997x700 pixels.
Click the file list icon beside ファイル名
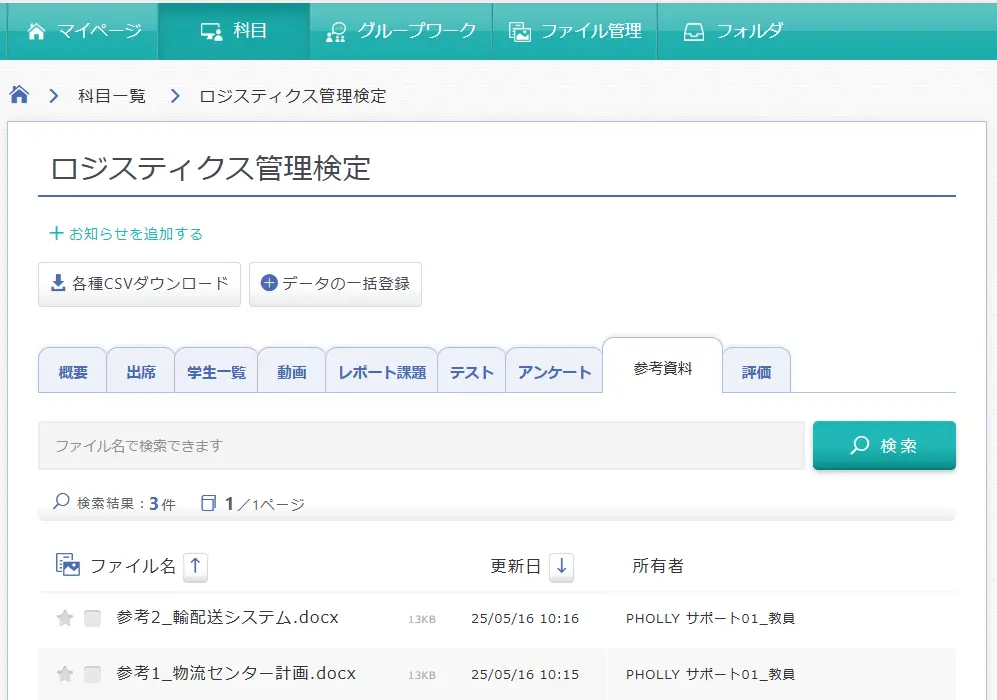pos(68,565)
